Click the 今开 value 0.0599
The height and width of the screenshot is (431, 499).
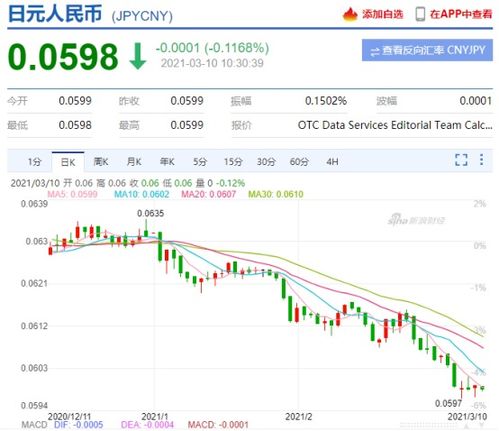[75, 101]
